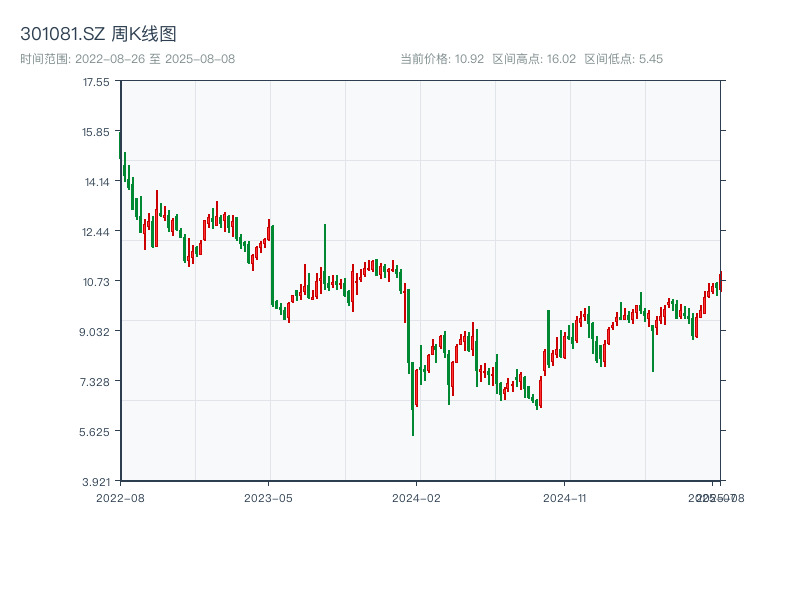
Task: Select the 时间范围 date range text
Action: [x=127, y=59]
